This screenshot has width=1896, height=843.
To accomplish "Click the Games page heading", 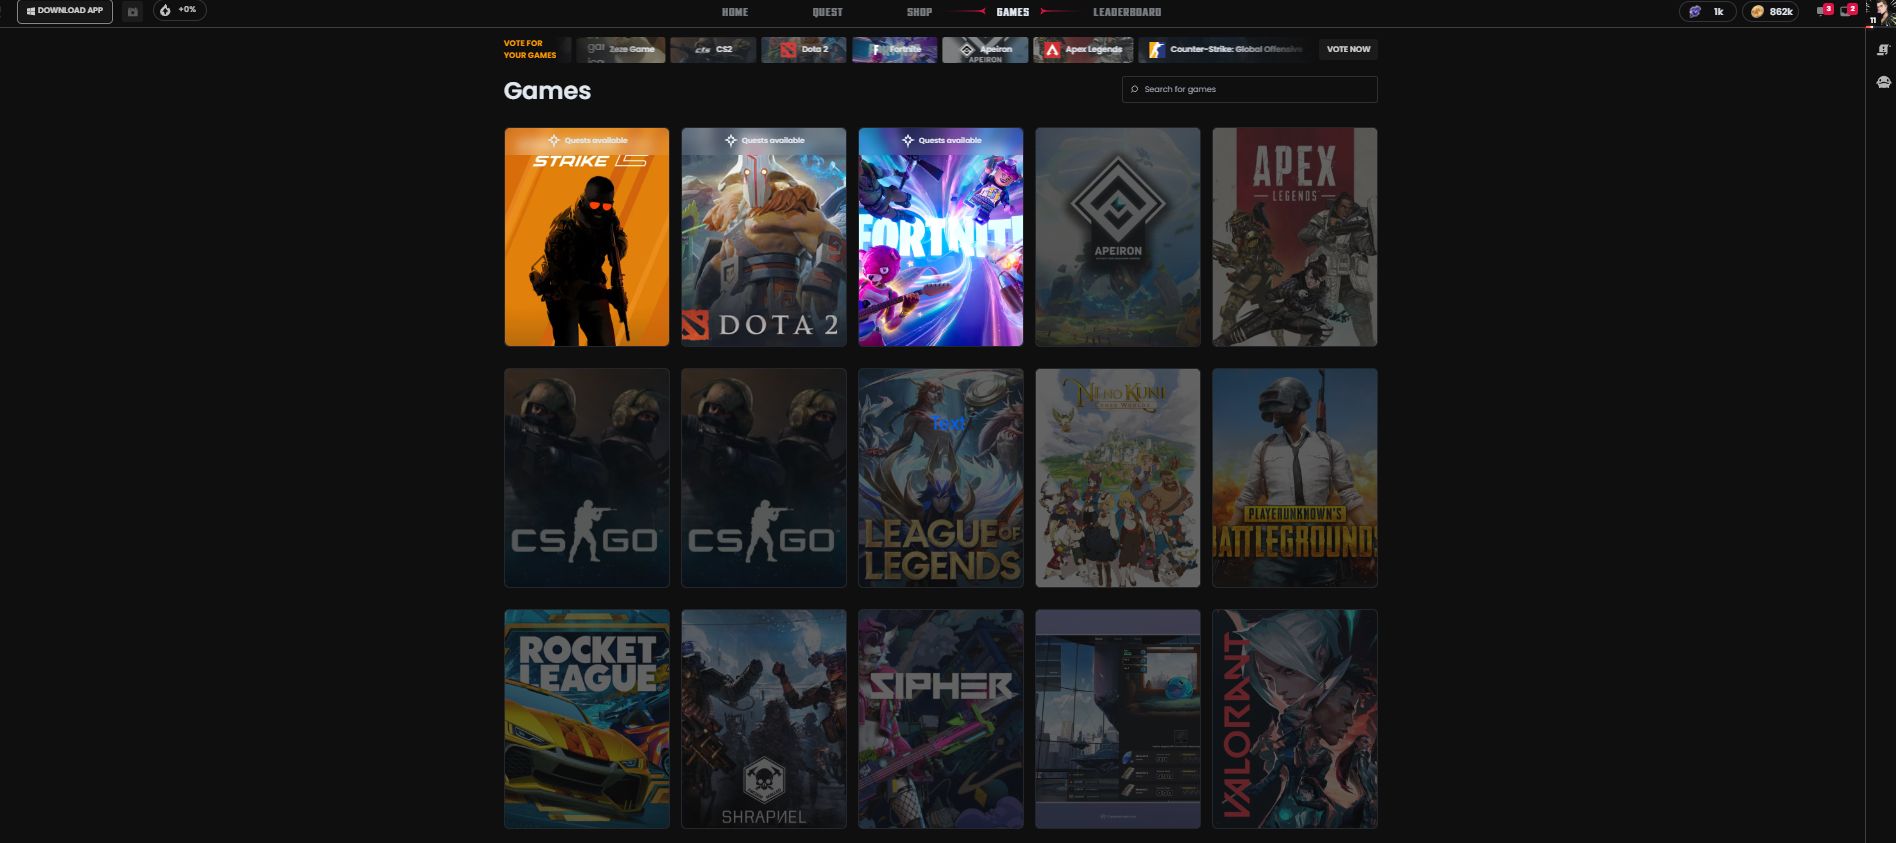I will tap(547, 91).
